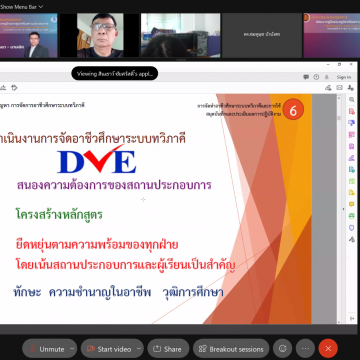Open the reactions emoji icon
This screenshot has height=360, width=360.
coord(283,349)
